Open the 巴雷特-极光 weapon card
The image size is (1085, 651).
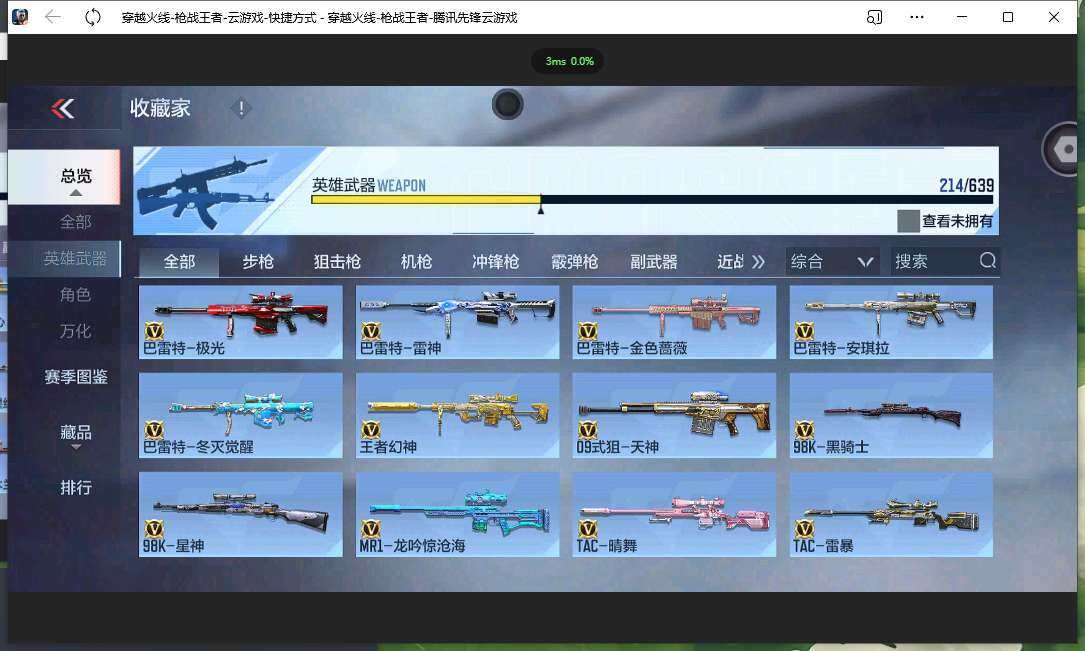click(x=241, y=322)
